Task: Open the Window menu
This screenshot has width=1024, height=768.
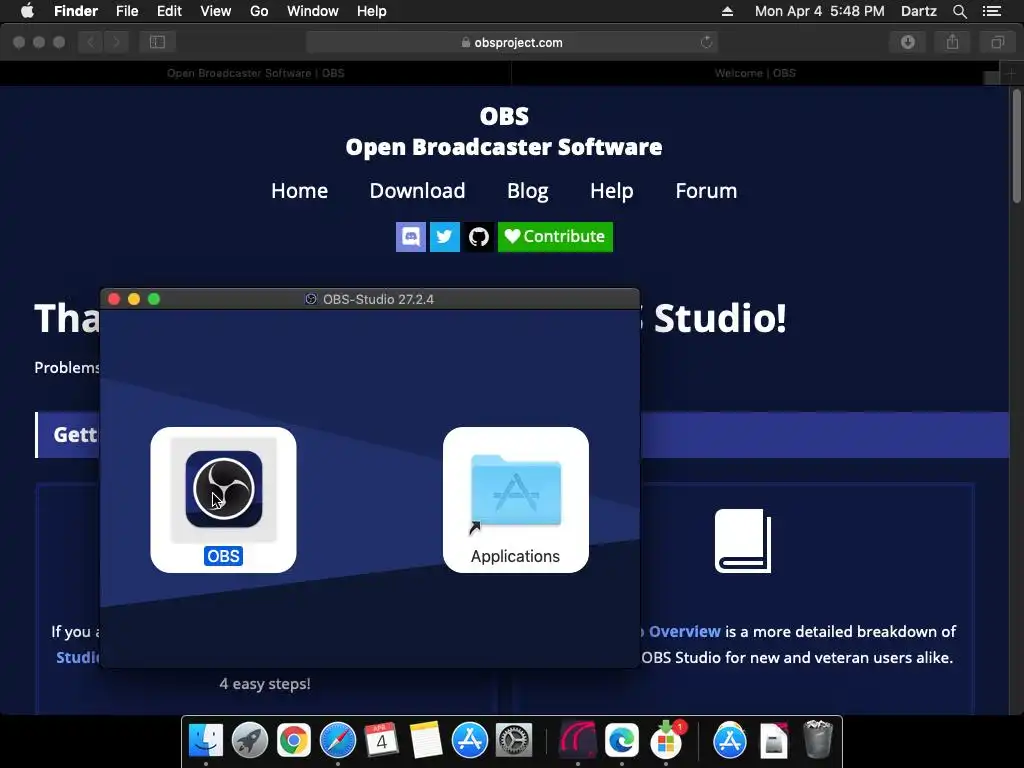Action: (313, 11)
